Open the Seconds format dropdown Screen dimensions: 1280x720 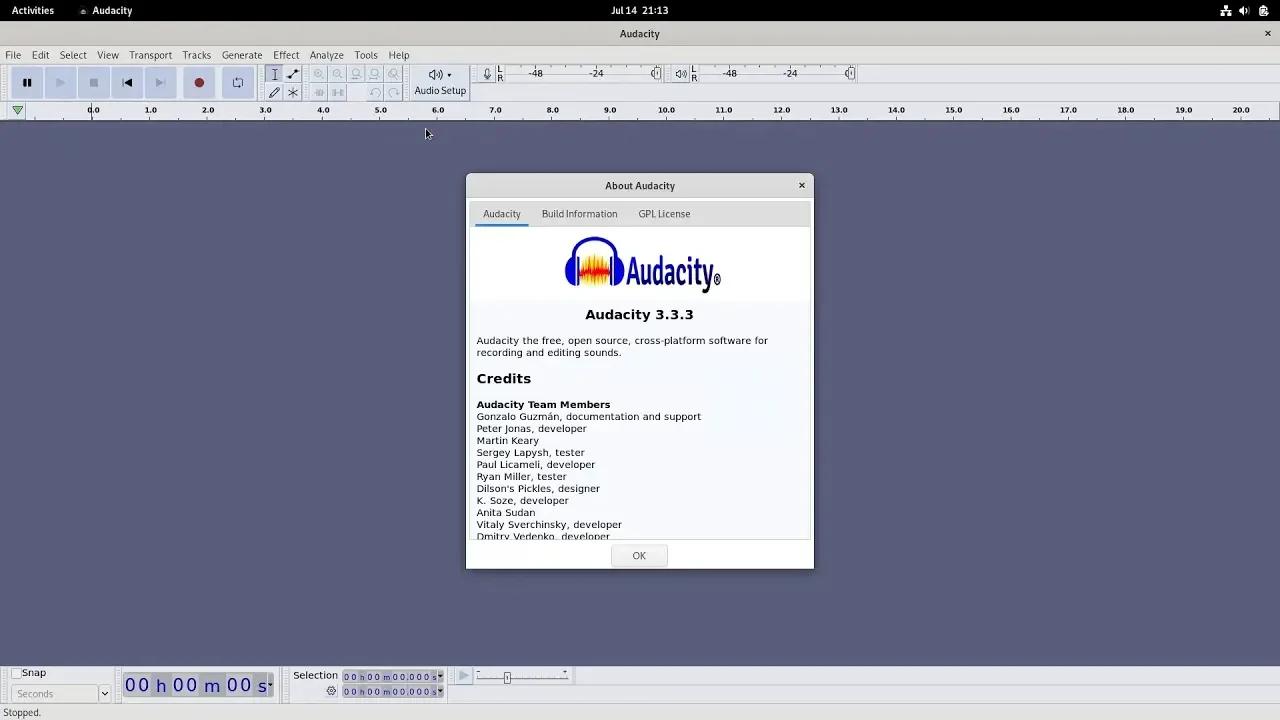coord(105,693)
